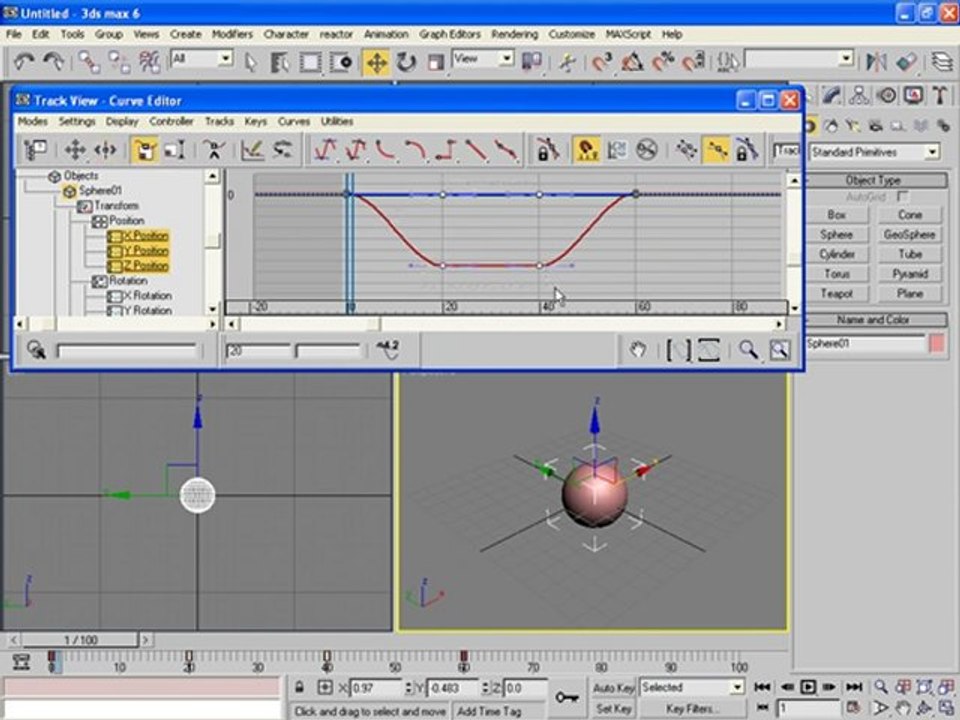Image resolution: width=960 pixels, height=720 pixels.
Task: Set tangents to Auto
Action: pyautogui.click(x=326, y=149)
